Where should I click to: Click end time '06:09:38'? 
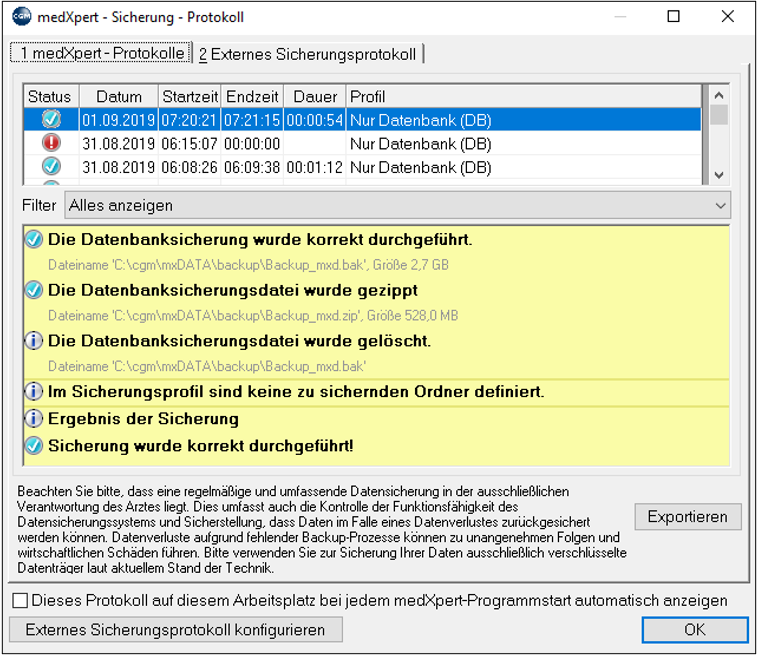[252, 167]
